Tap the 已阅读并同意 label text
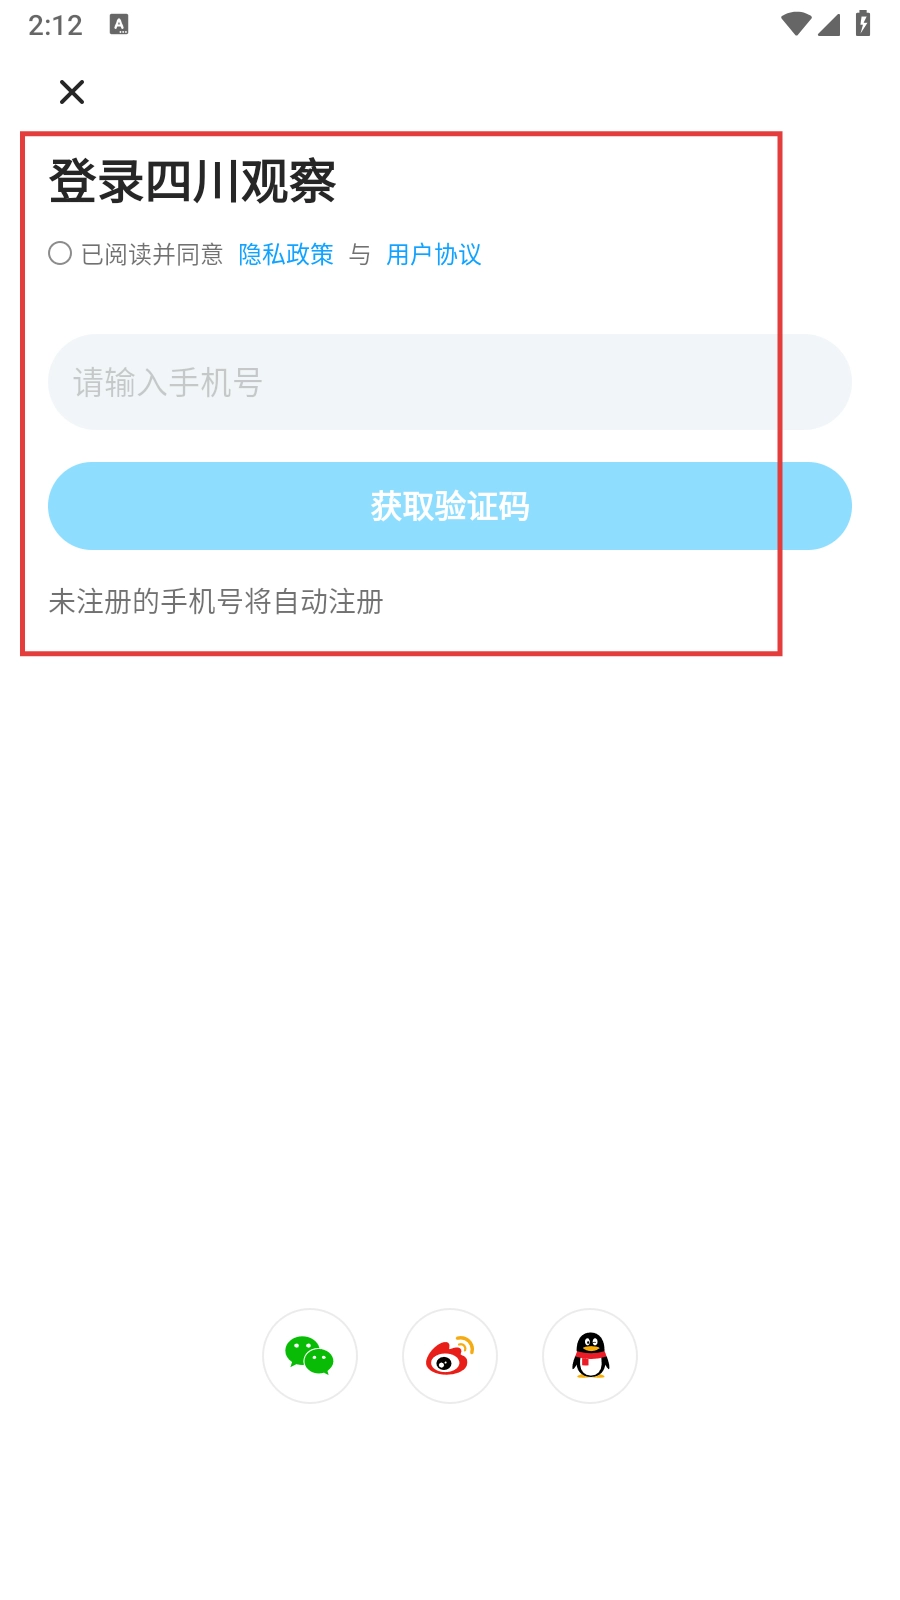The height and width of the screenshot is (1600, 900). click(152, 255)
